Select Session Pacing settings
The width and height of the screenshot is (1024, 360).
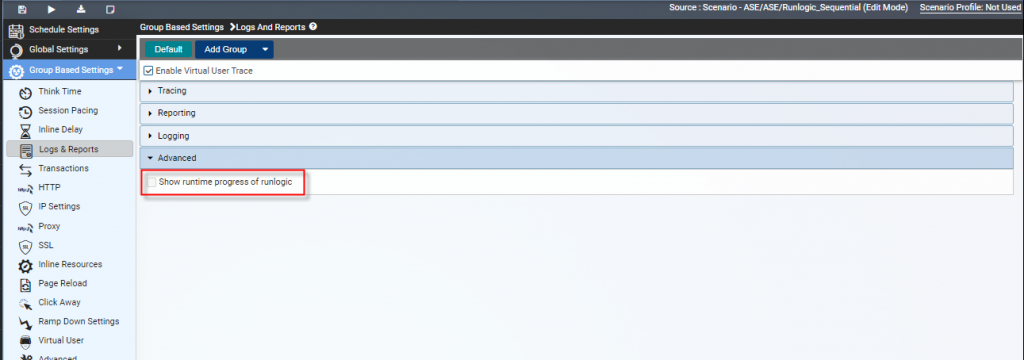coord(68,110)
